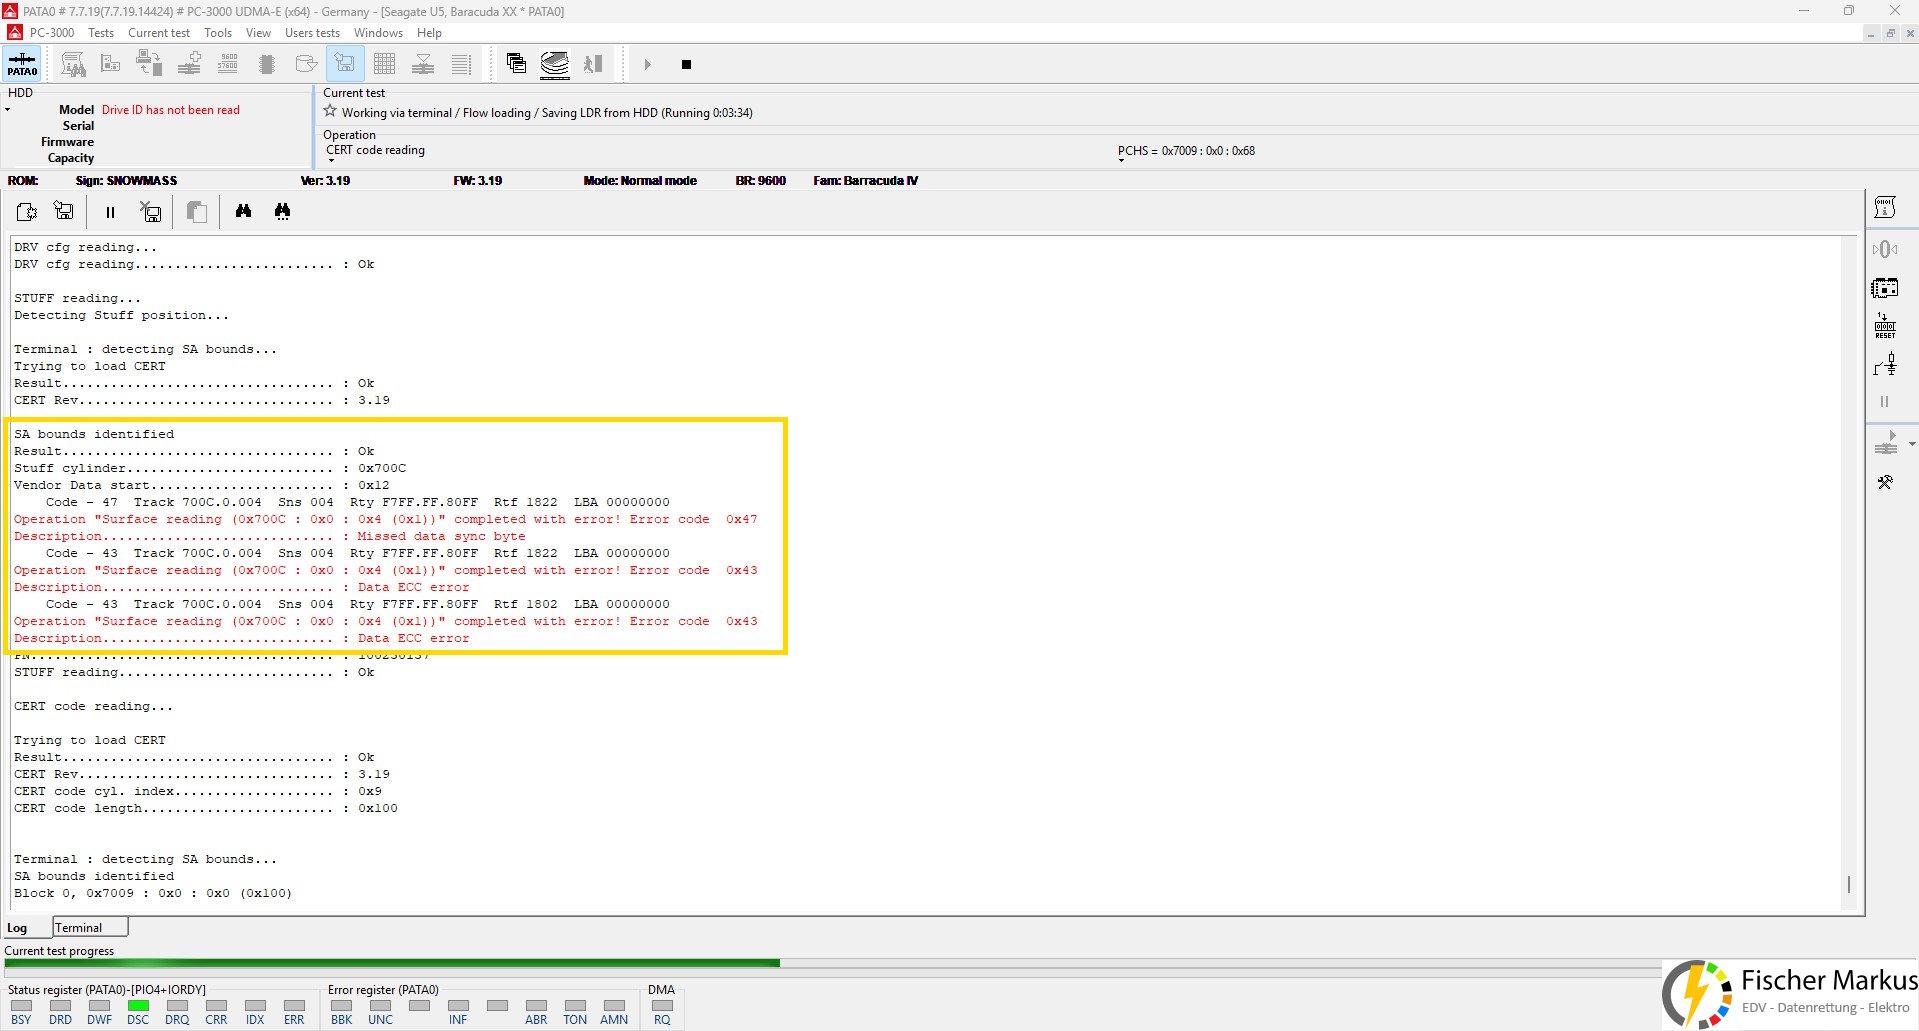Open the Users tests menu
This screenshot has width=1919, height=1031.
tap(312, 33)
